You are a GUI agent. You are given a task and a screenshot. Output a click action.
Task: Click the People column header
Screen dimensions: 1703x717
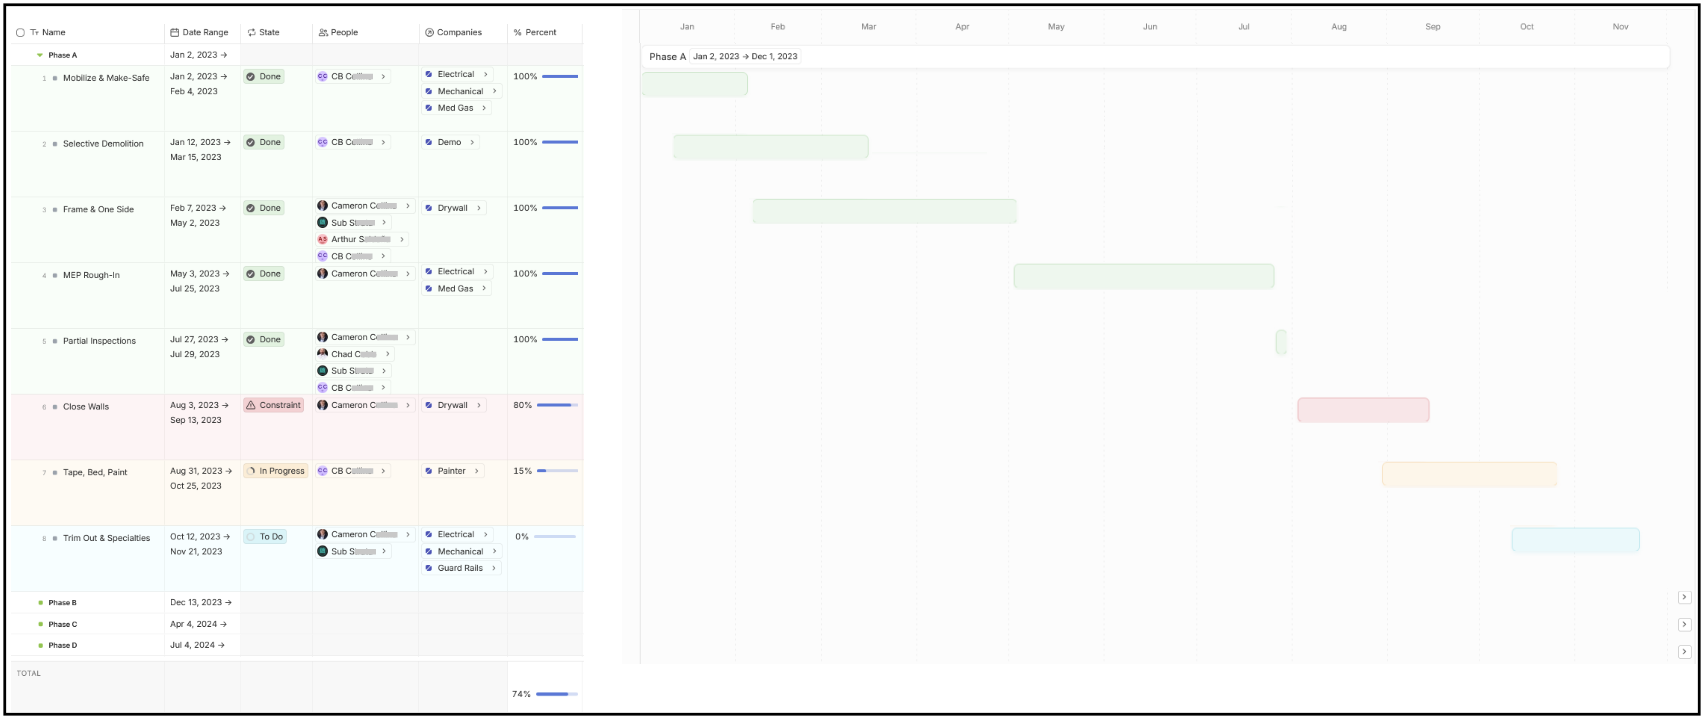(x=344, y=33)
